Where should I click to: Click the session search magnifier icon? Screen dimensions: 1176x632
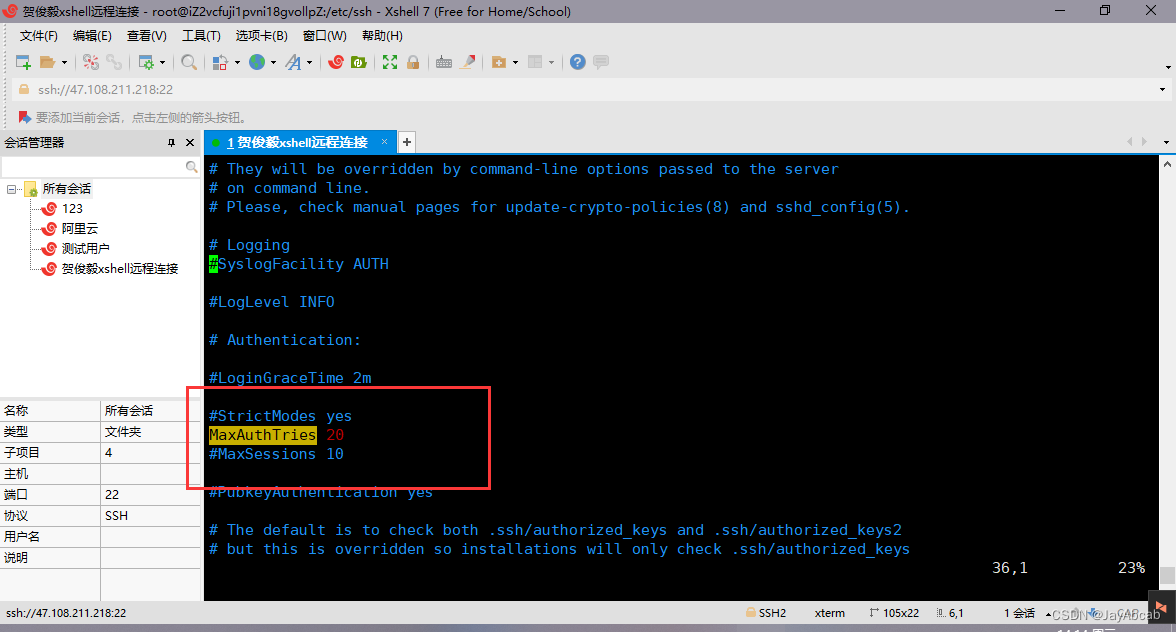tap(191, 167)
